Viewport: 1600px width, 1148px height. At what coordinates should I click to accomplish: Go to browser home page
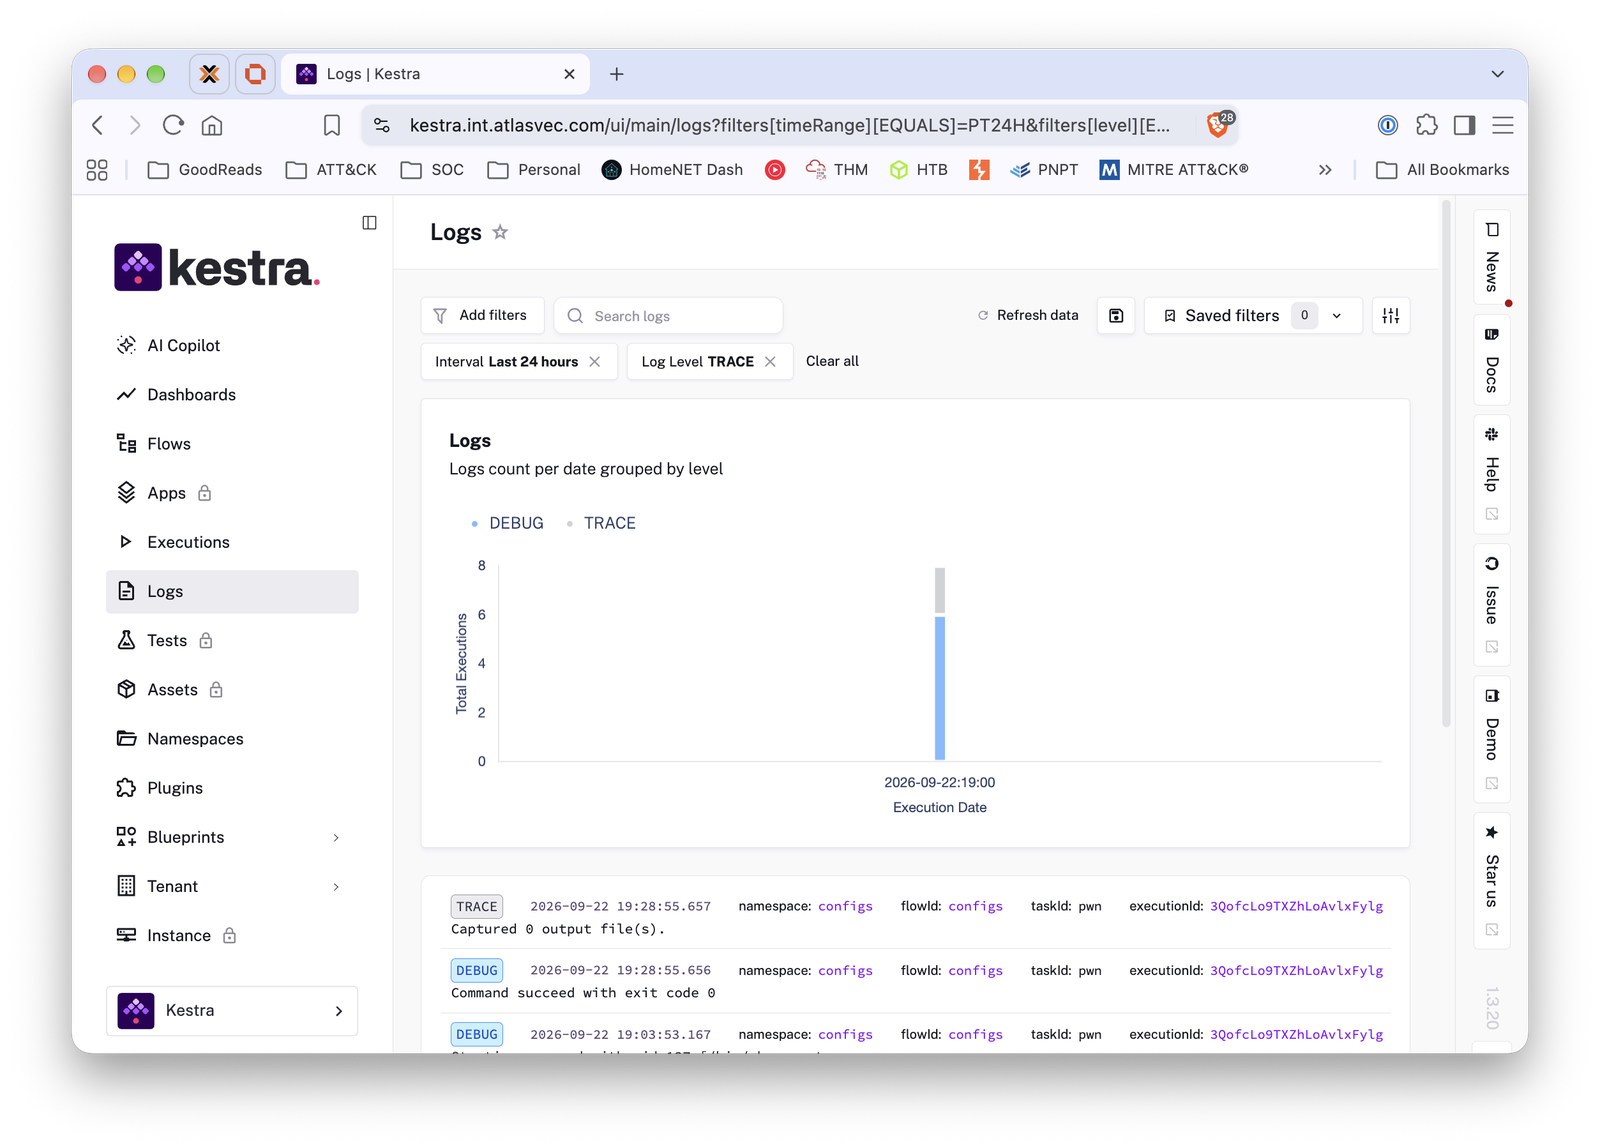[212, 125]
